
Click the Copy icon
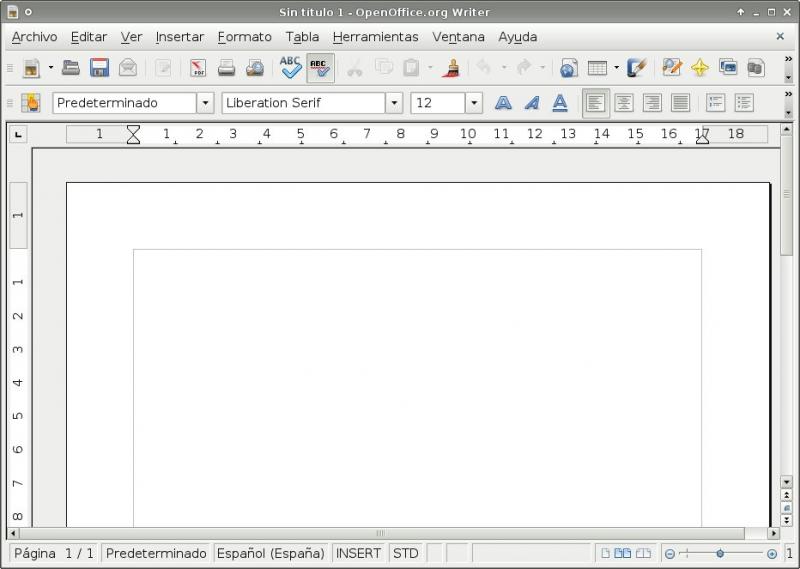point(384,68)
